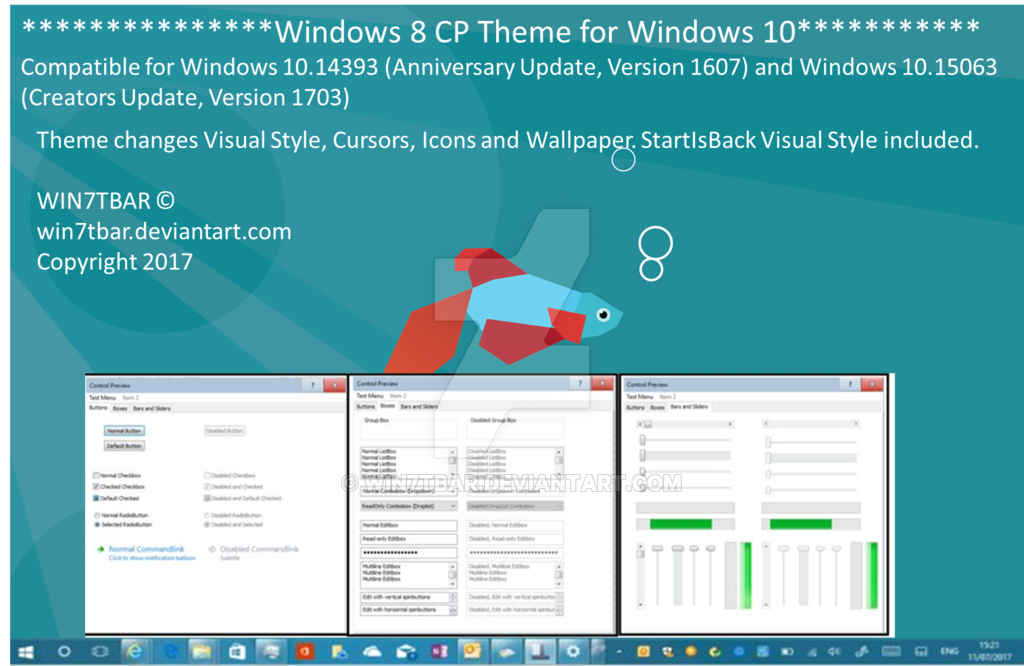Screen dimensions: 1024x666
Task: Uncheck the Checked Checkbox option
Action: [96, 487]
